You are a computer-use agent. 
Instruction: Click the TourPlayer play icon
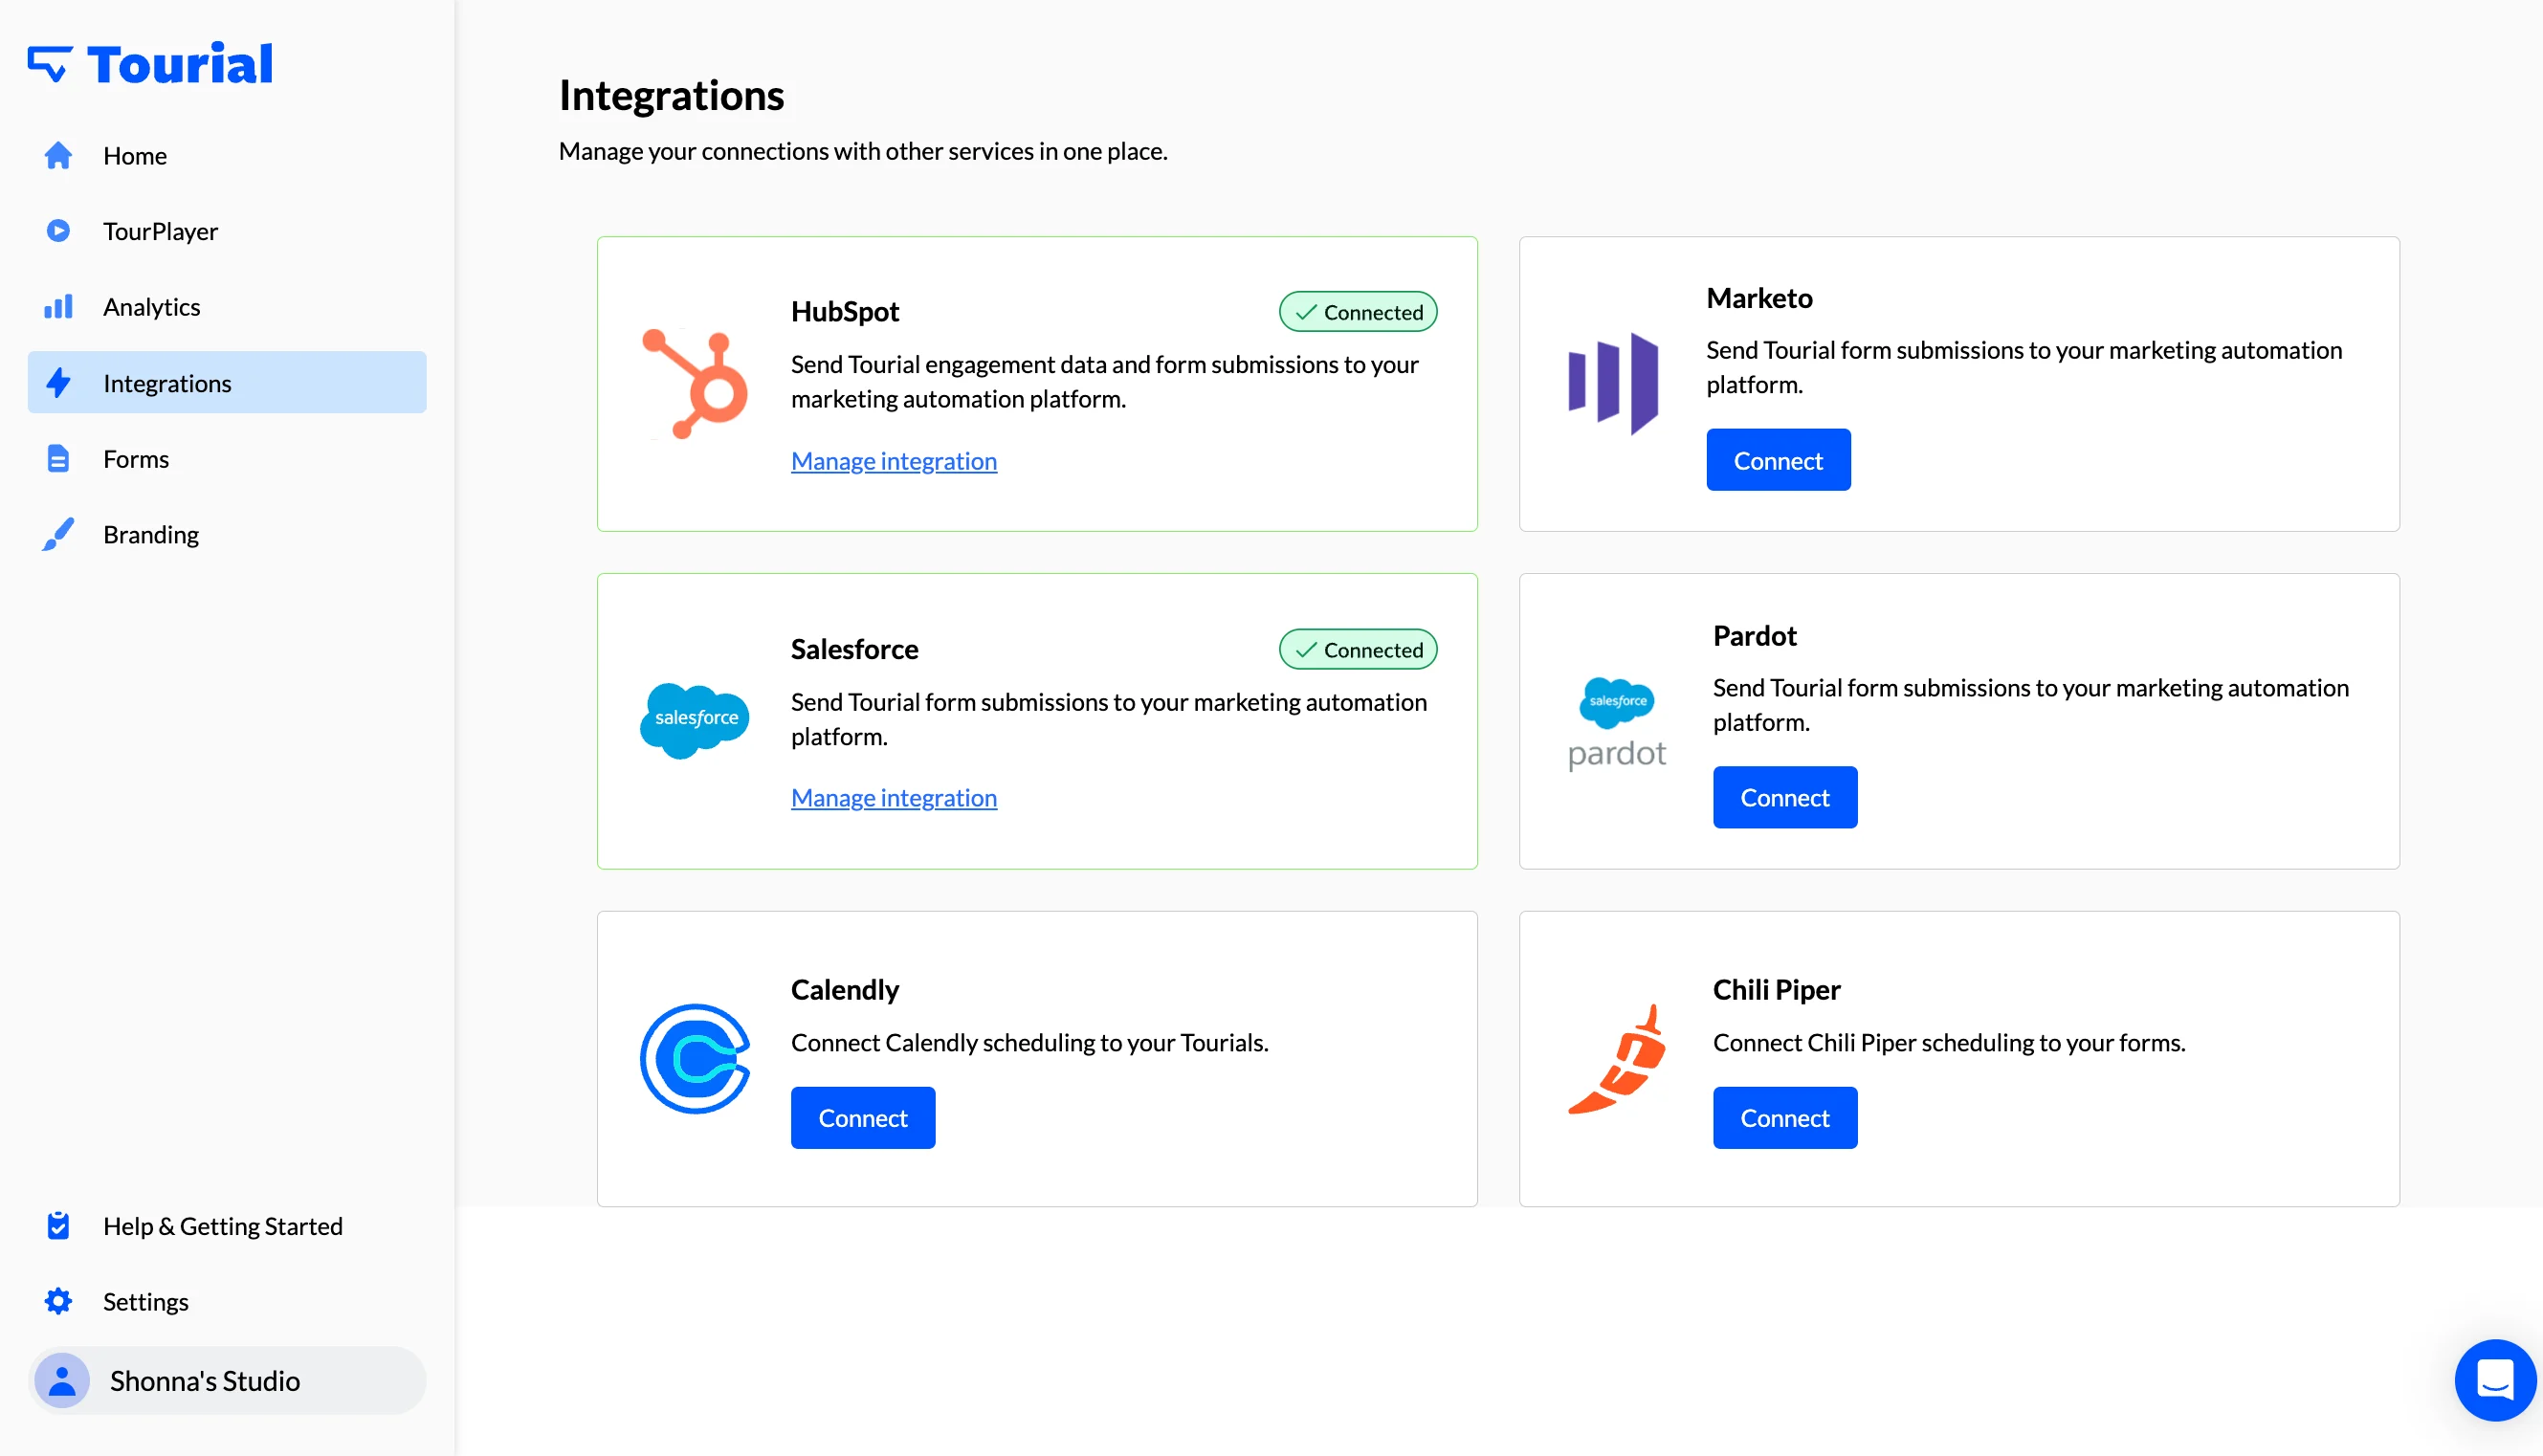[x=58, y=231]
